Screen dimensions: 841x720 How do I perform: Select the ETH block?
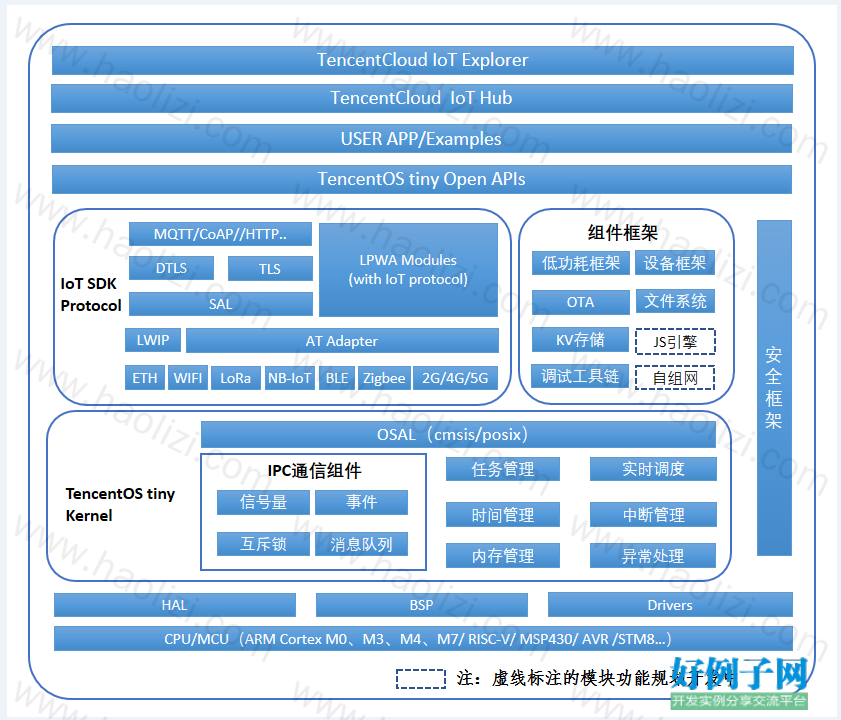[x=145, y=378]
